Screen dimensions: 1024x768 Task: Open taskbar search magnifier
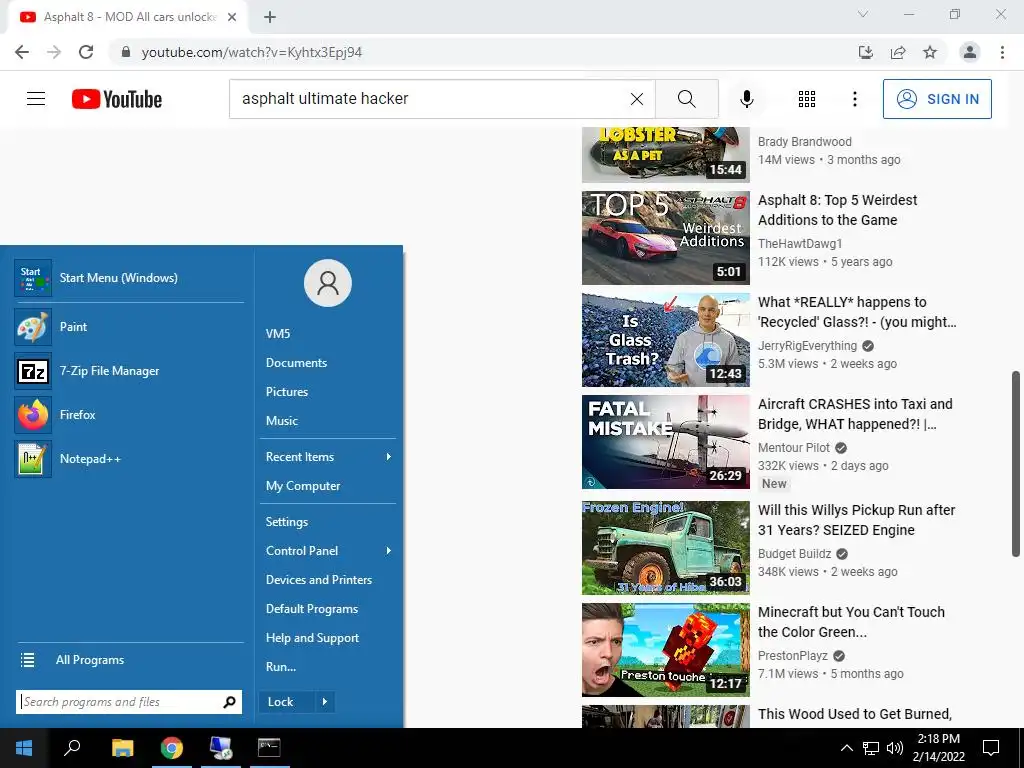[x=72, y=748]
